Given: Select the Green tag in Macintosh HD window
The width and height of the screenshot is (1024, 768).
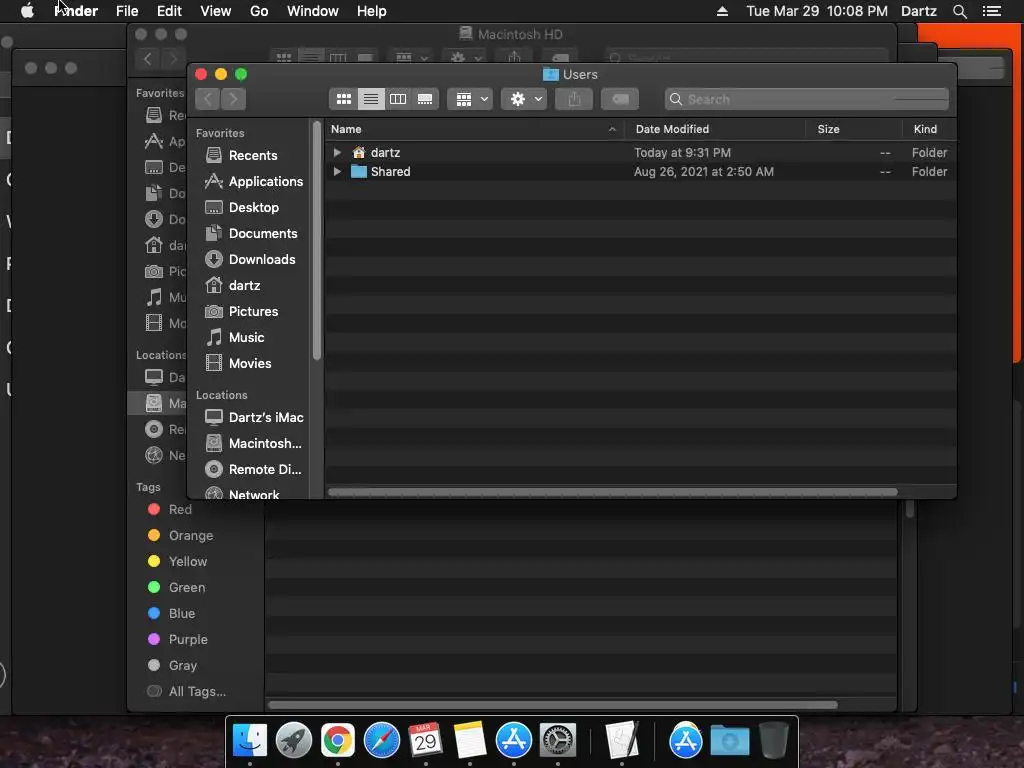Looking at the screenshot, I should pos(177,588).
